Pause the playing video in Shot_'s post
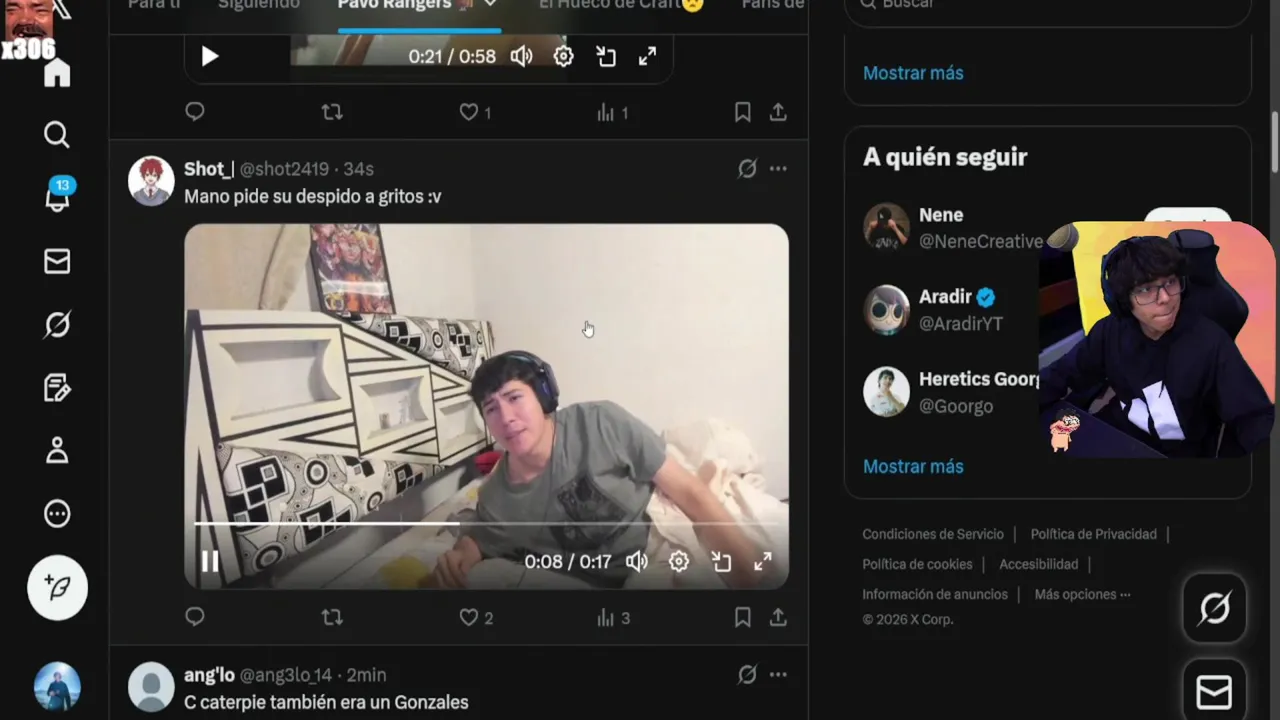Image resolution: width=1280 pixels, height=720 pixels. 210,561
